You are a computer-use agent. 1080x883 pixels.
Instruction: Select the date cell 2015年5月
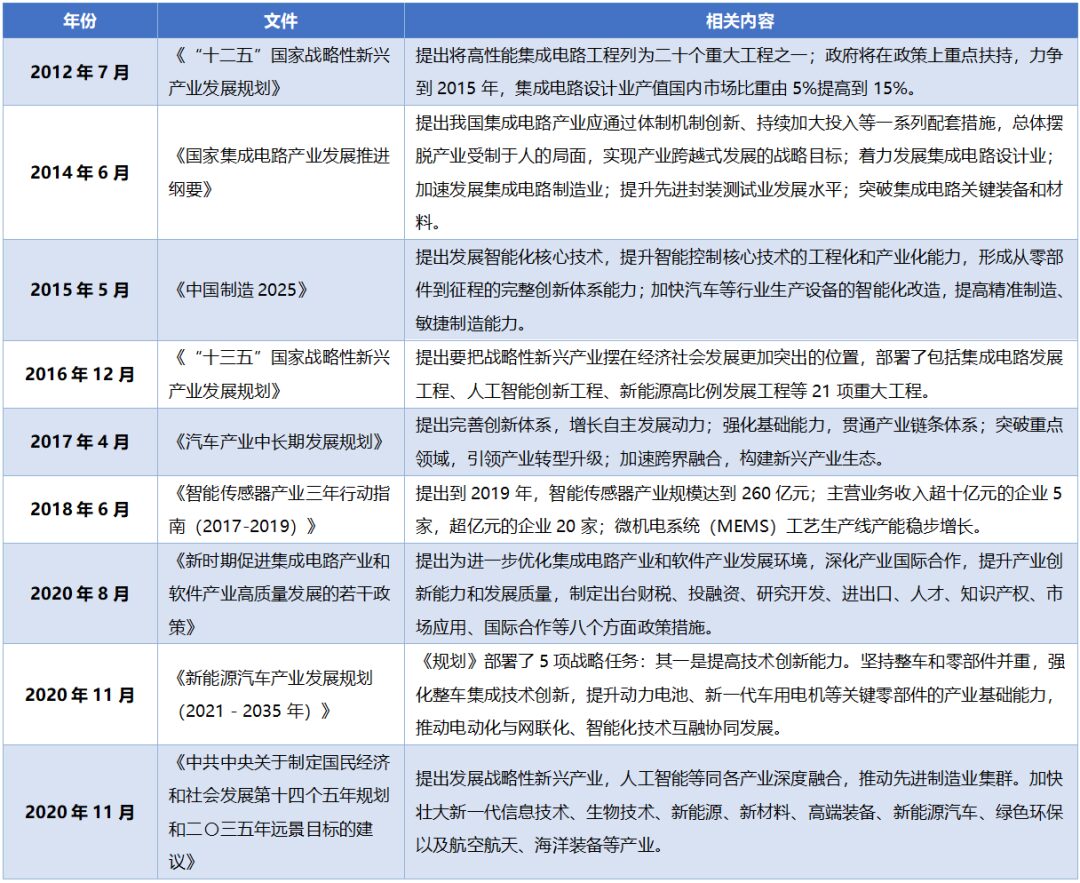(x=80, y=290)
